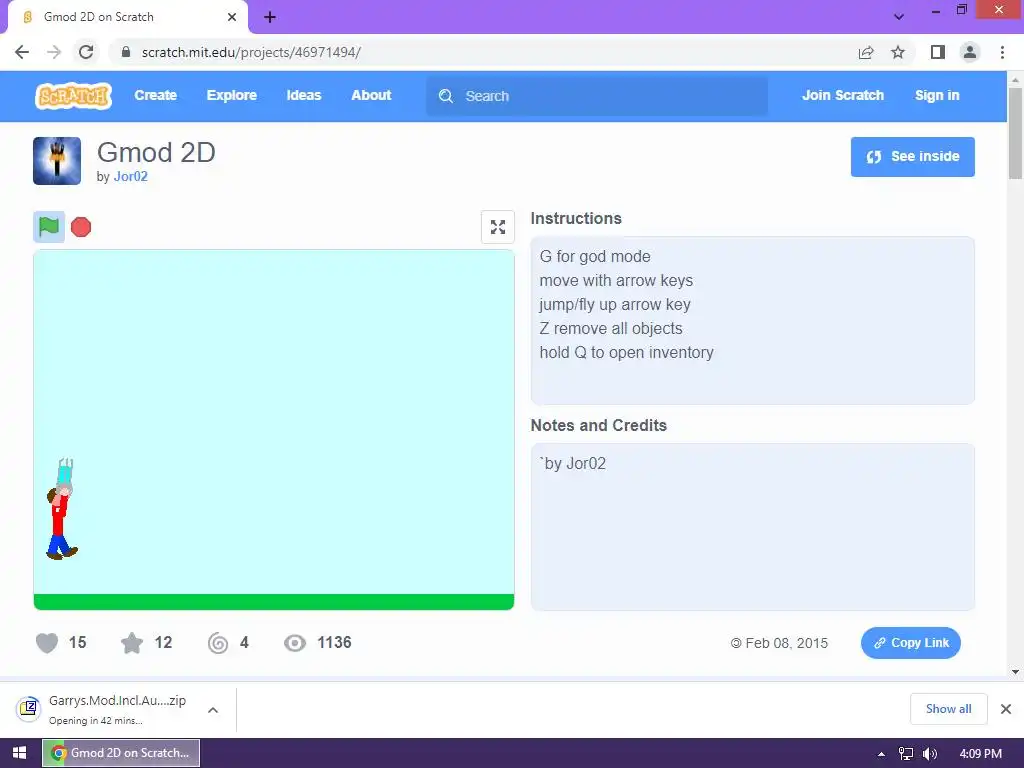Screen dimensions: 1024x768
Task: Open author Jor02's profile link
Action: pos(131,176)
